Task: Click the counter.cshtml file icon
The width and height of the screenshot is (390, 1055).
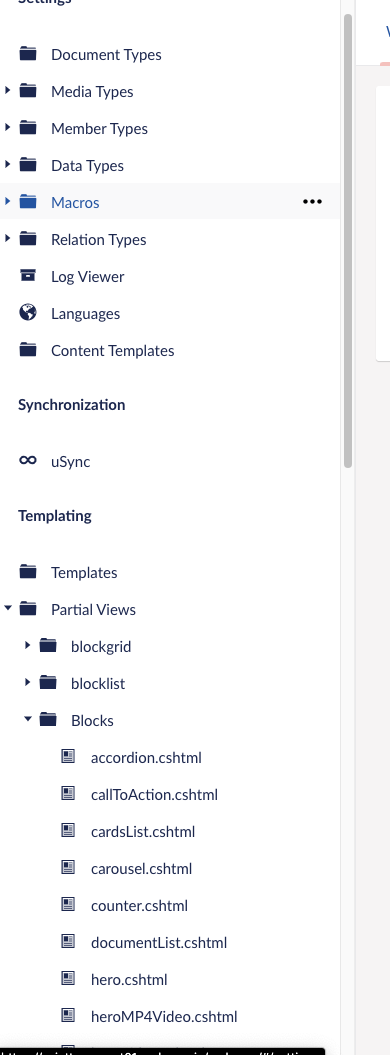Action: click(68, 904)
